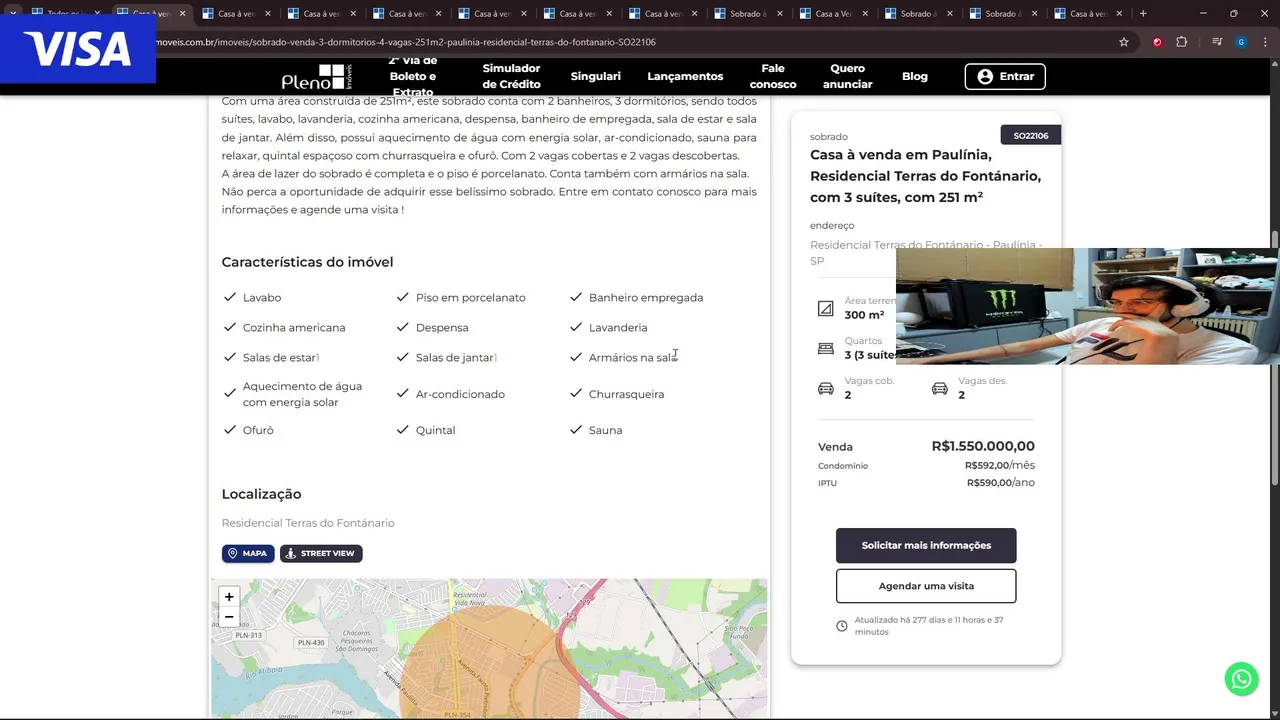The height and width of the screenshot is (720, 1280).
Task: Click the land area icon
Action: [825, 309]
